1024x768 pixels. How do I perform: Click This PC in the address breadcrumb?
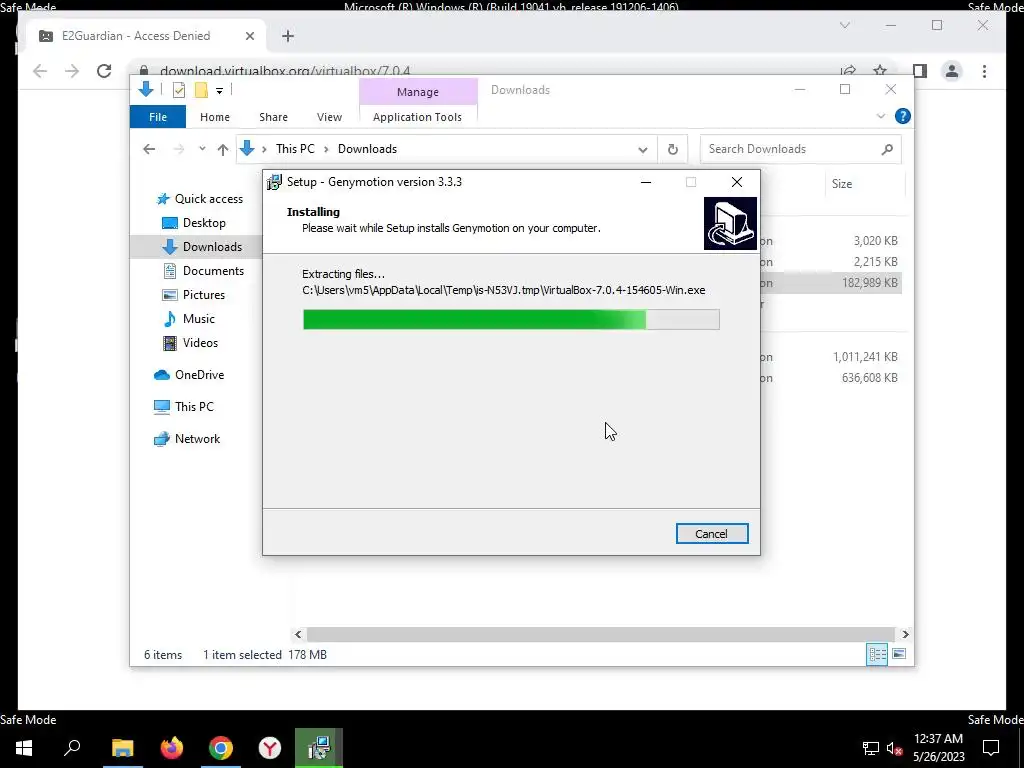pyautogui.click(x=295, y=149)
